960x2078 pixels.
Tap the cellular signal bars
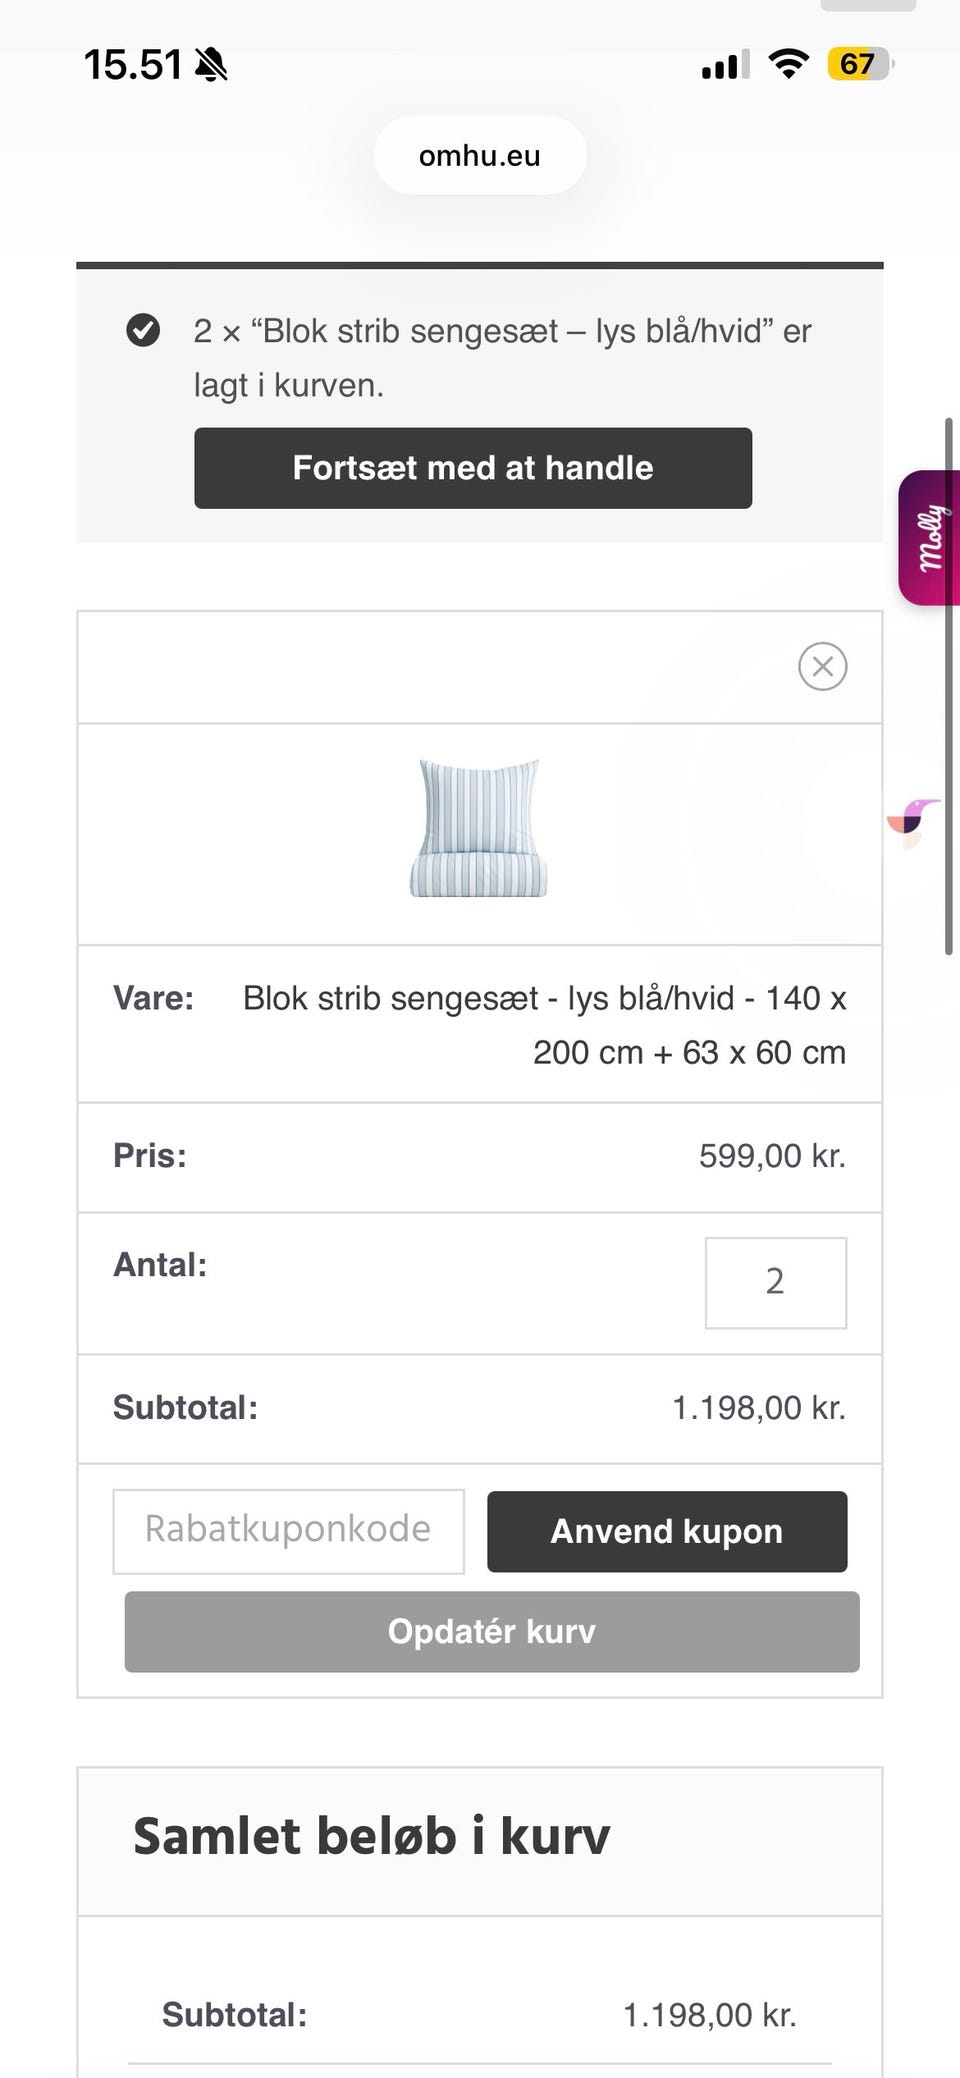[x=724, y=66]
